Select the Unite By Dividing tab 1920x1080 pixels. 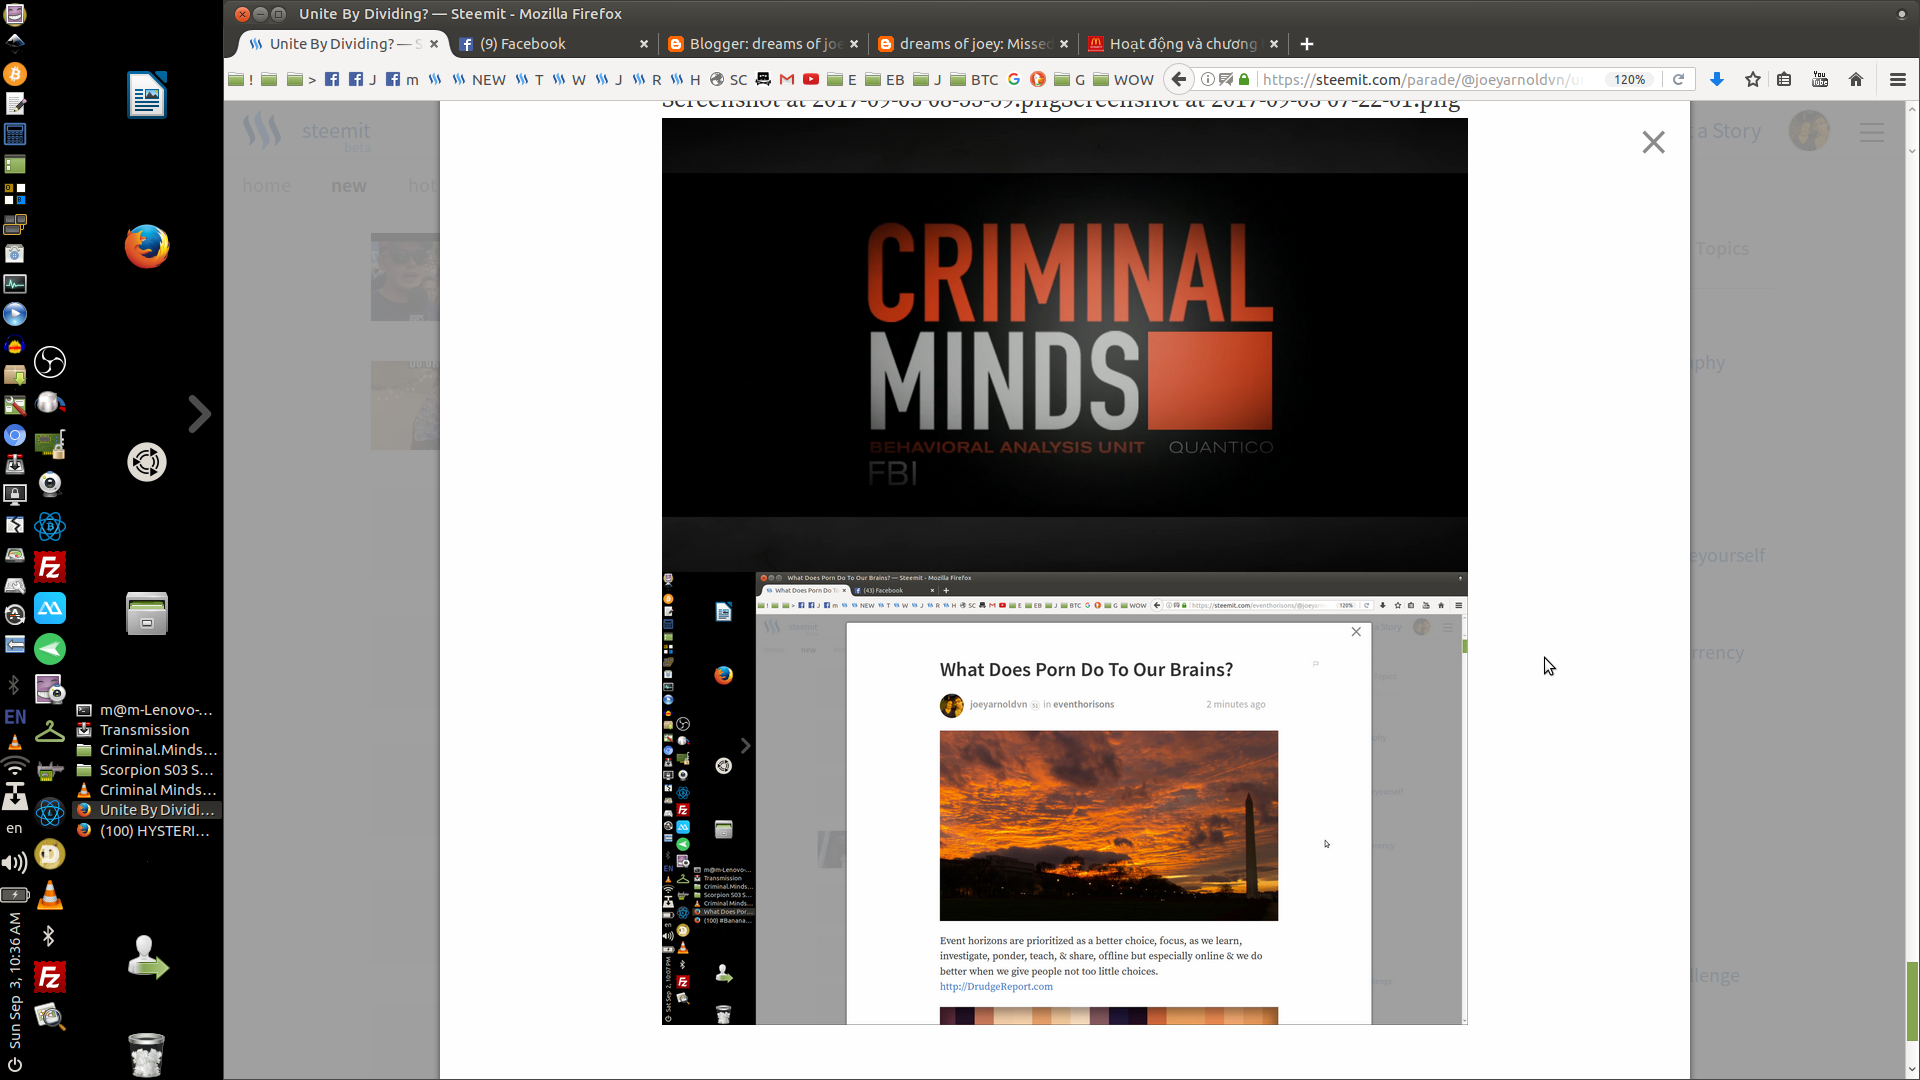[x=343, y=44]
